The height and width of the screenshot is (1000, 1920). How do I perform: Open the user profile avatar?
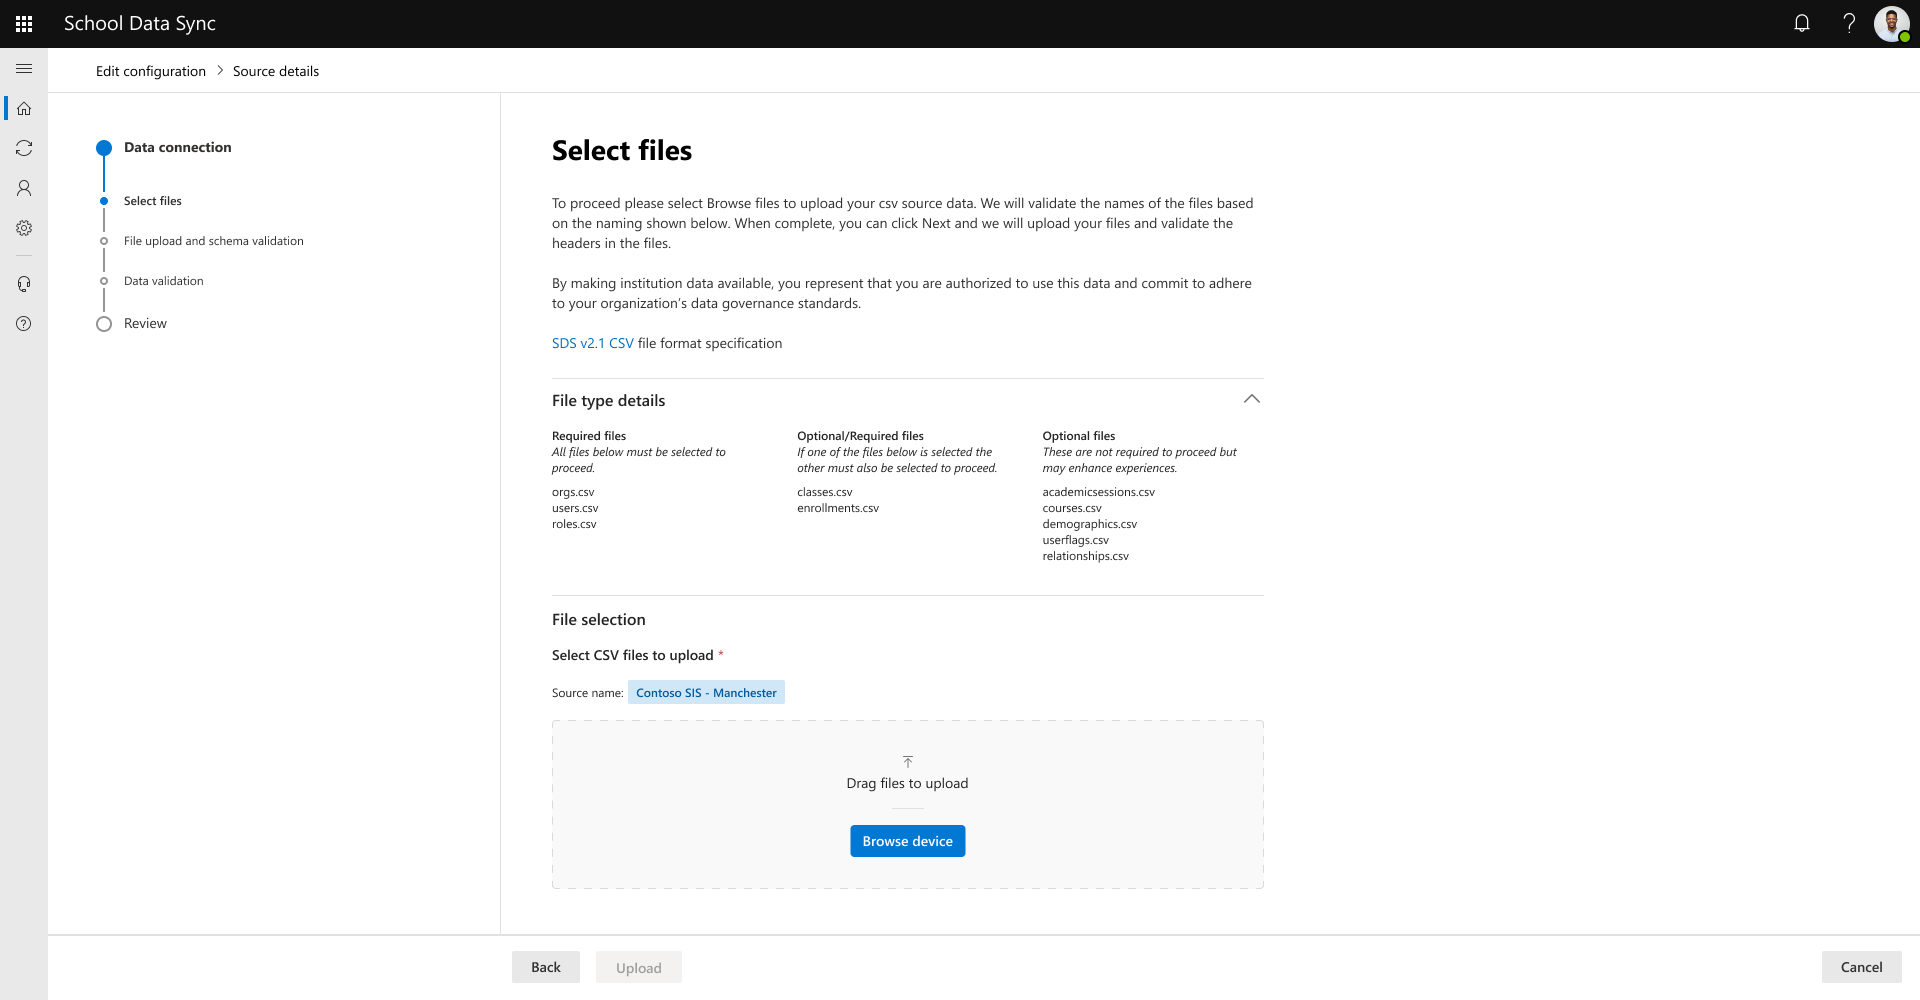pos(1891,24)
